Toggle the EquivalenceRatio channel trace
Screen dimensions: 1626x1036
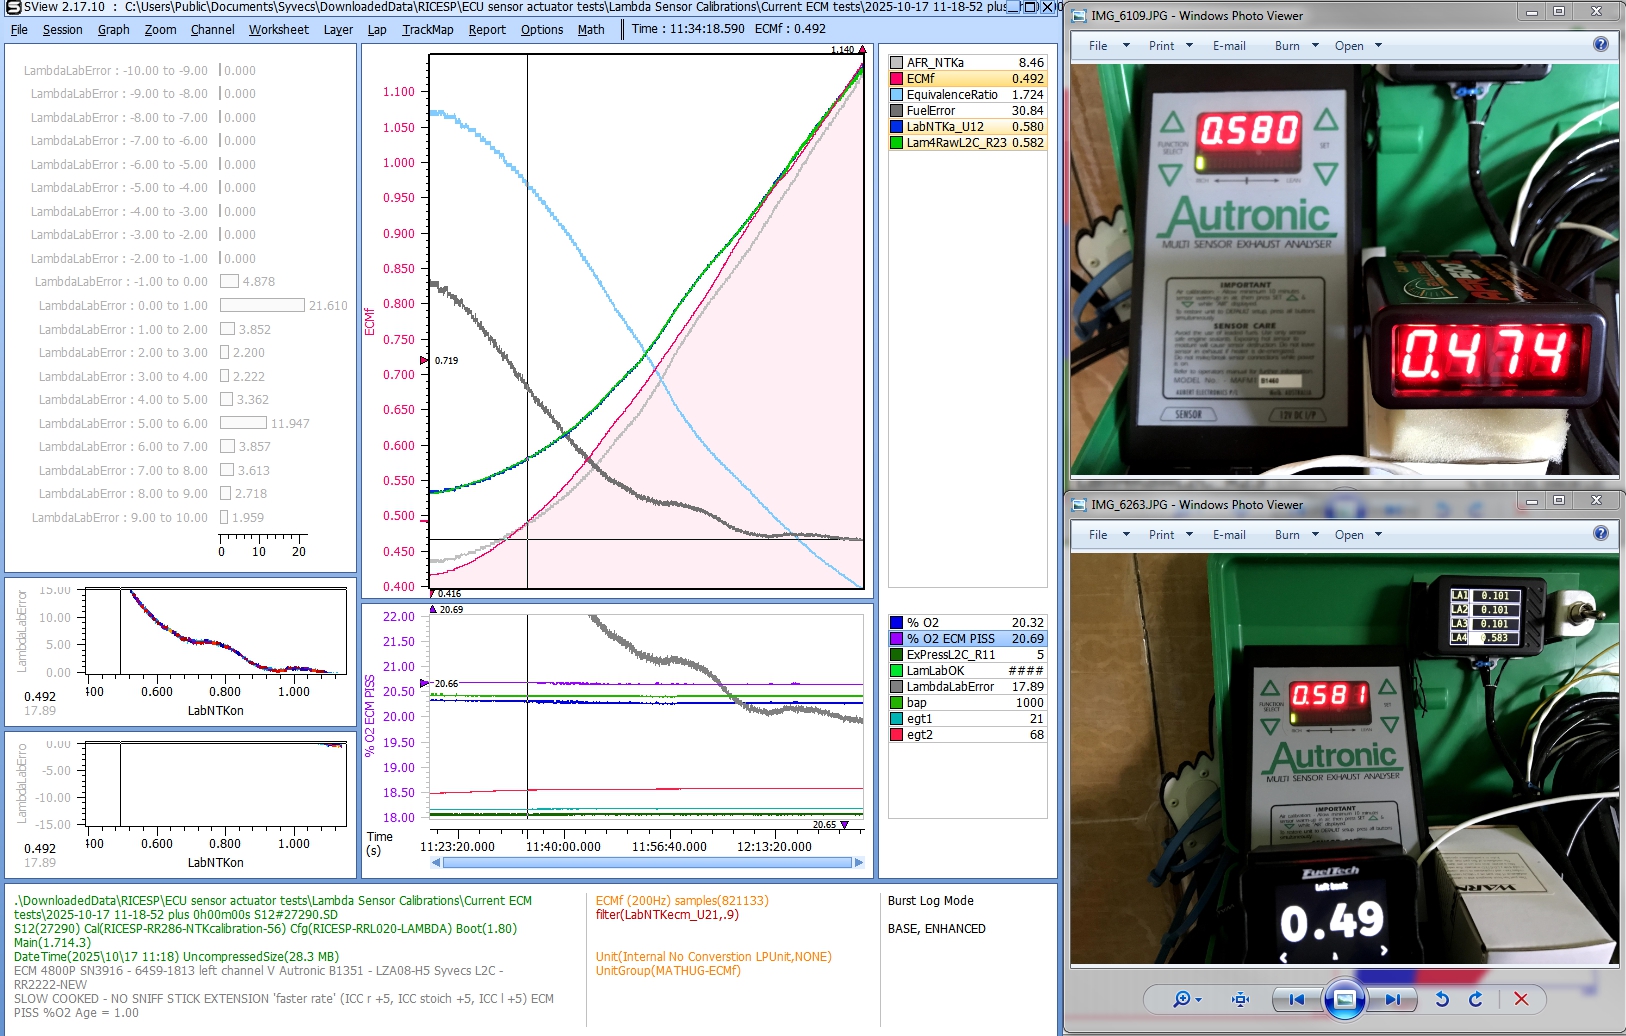(x=951, y=95)
